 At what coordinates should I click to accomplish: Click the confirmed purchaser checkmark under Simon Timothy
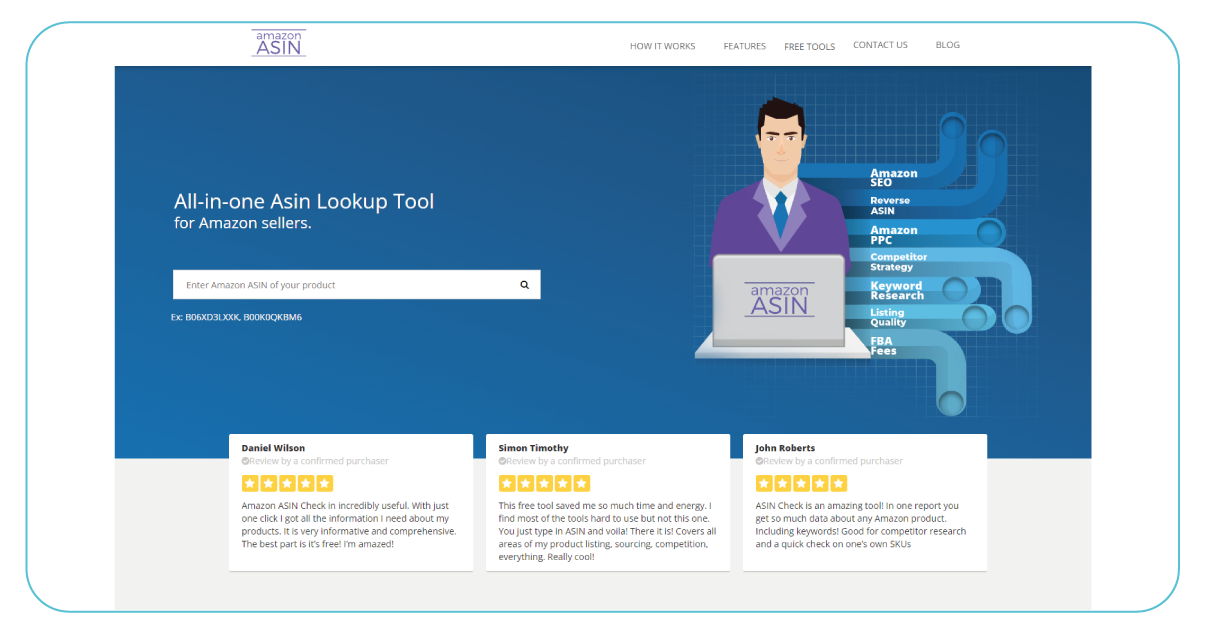coord(502,461)
